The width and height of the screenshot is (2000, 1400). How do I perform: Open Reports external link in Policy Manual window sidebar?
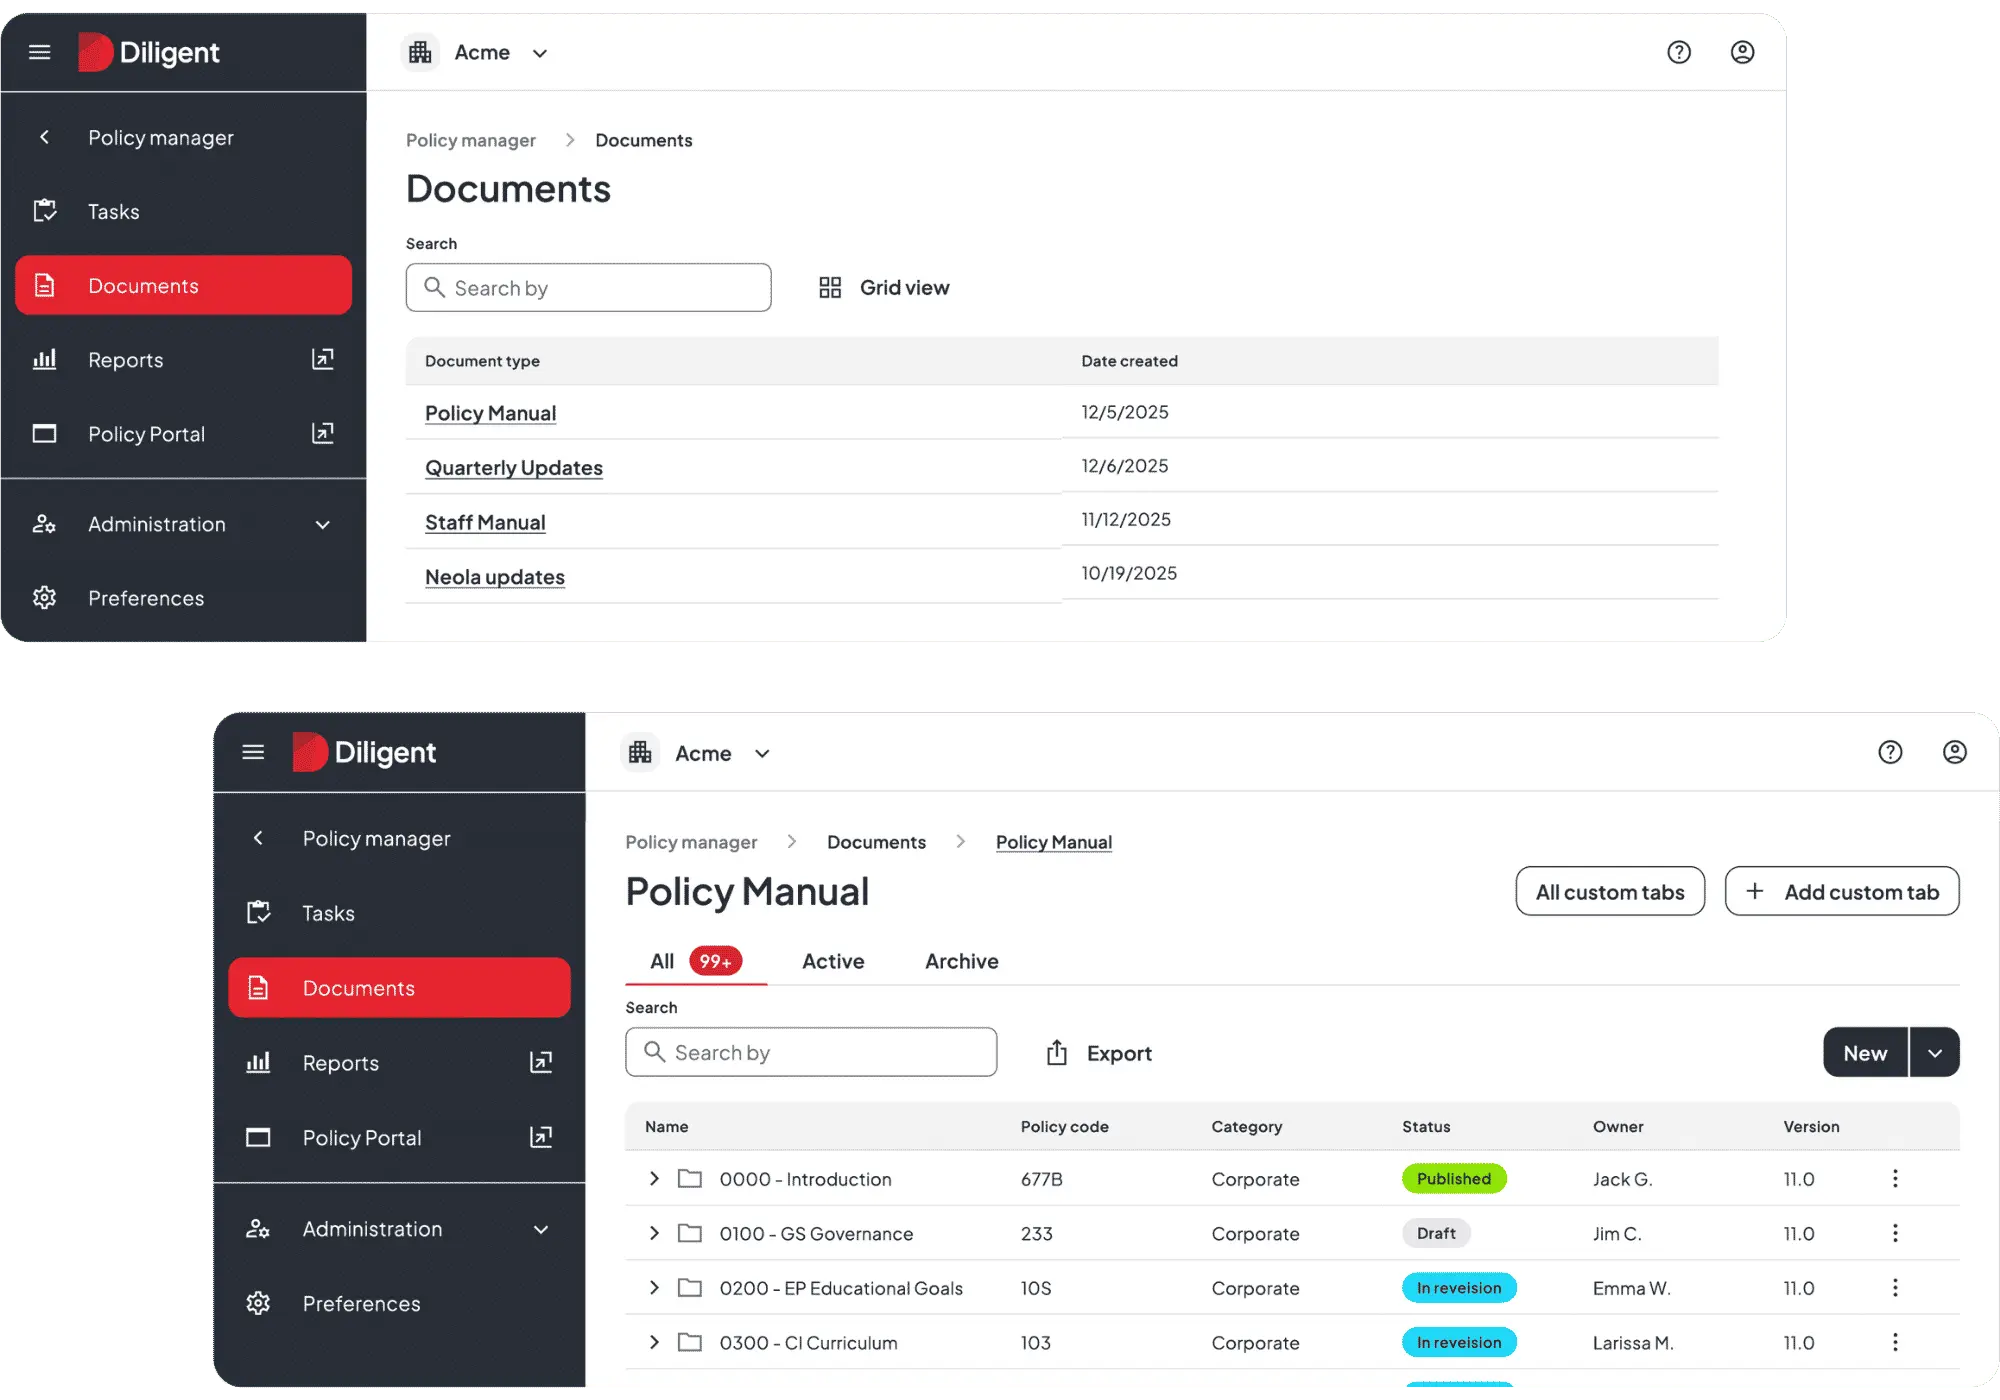tap(541, 1062)
